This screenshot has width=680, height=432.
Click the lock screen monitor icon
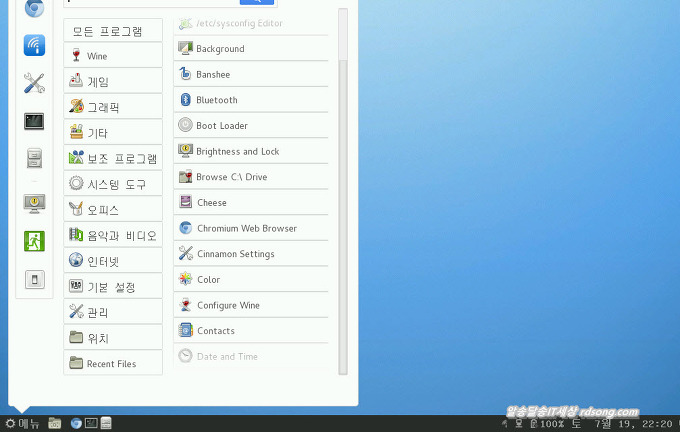tap(34, 203)
